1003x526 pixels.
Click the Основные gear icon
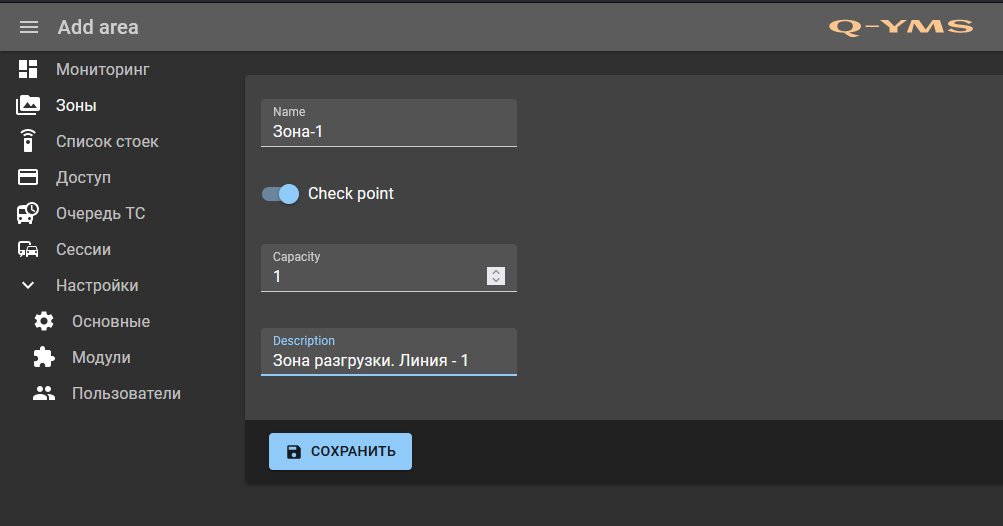point(44,321)
